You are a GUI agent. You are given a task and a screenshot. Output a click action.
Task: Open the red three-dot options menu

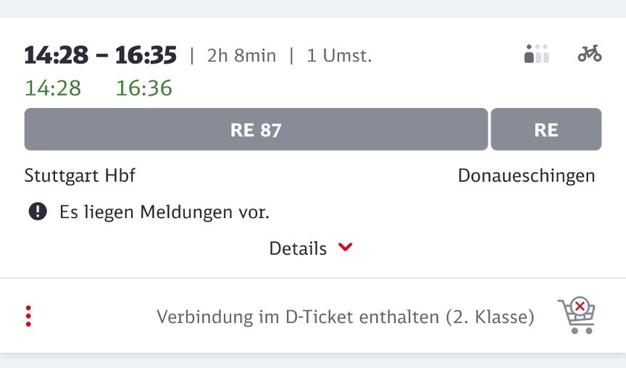(28, 317)
